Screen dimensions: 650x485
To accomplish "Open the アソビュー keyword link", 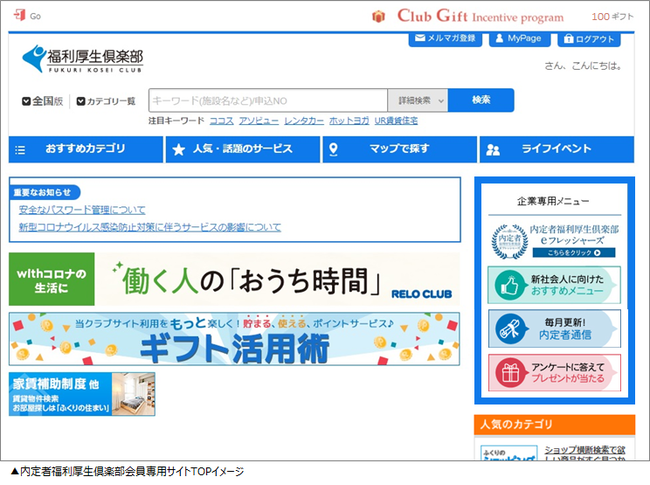I will (x=259, y=121).
